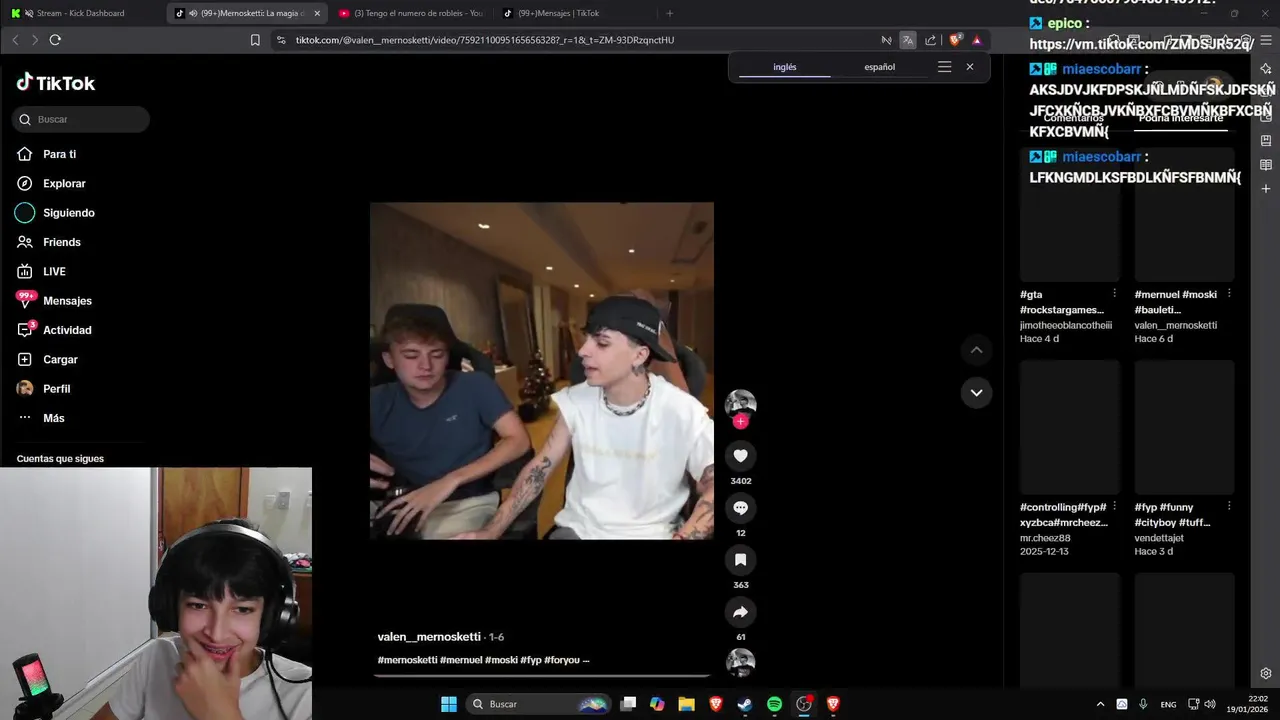This screenshot has height=720, width=1280.
Task: Play or pause the TikTok video
Action: pyautogui.click(x=541, y=371)
